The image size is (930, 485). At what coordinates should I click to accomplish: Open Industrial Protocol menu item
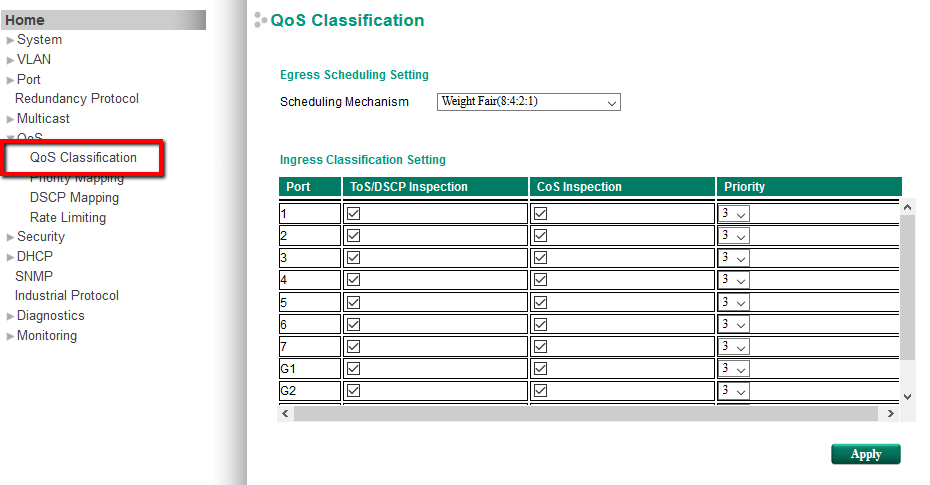tap(66, 296)
